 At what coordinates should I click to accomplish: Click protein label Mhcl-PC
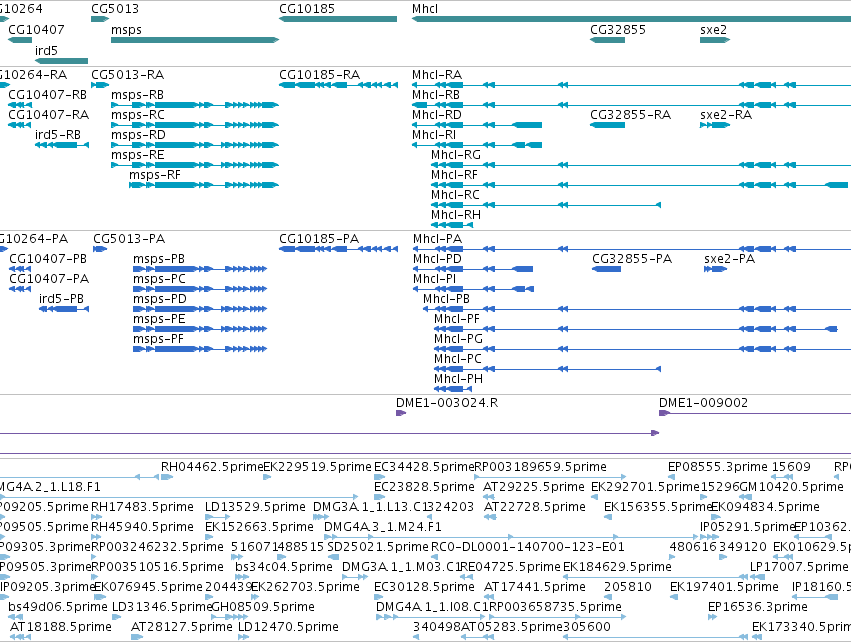click(x=458, y=359)
